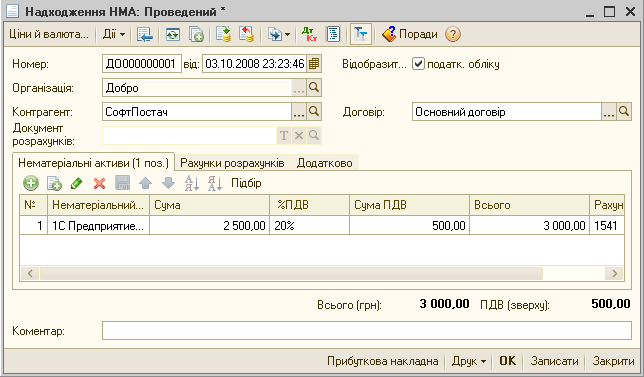Click the Прибуткова накладна button
The image size is (644, 377).
point(382,361)
